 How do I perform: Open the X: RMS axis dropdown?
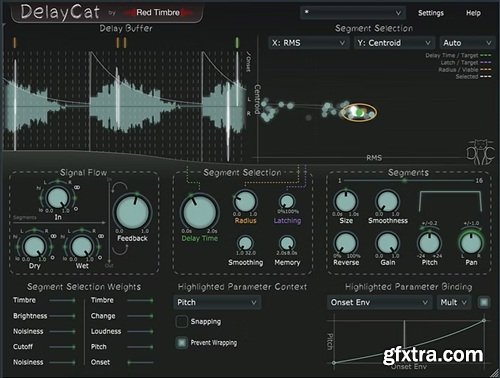click(308, 43)
